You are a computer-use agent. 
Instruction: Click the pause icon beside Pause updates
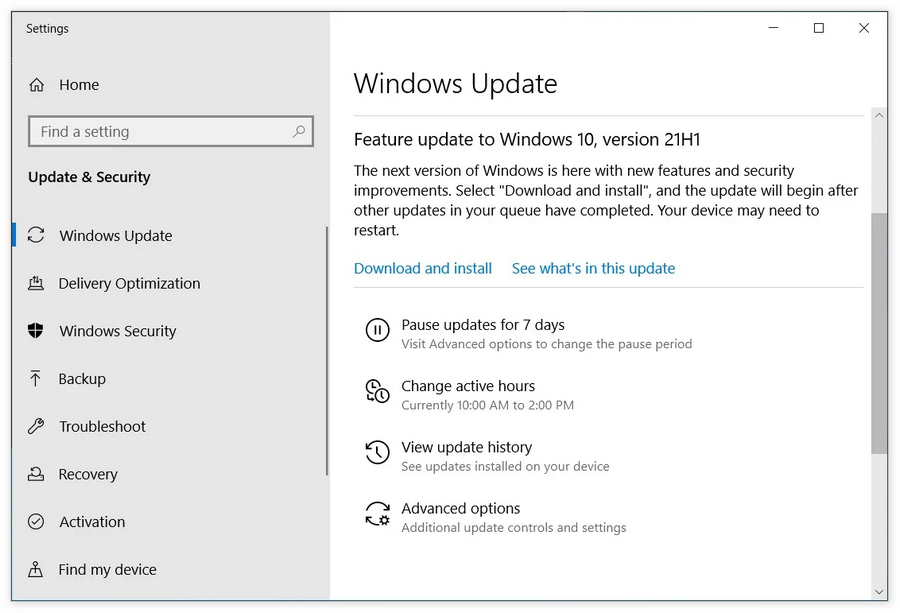(377, 331)
